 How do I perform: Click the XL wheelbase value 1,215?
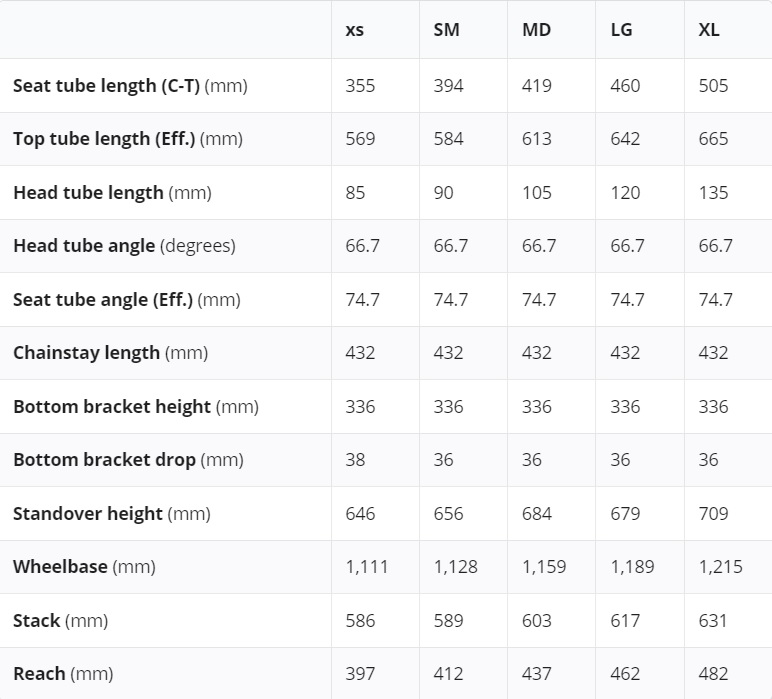[720, 567]
